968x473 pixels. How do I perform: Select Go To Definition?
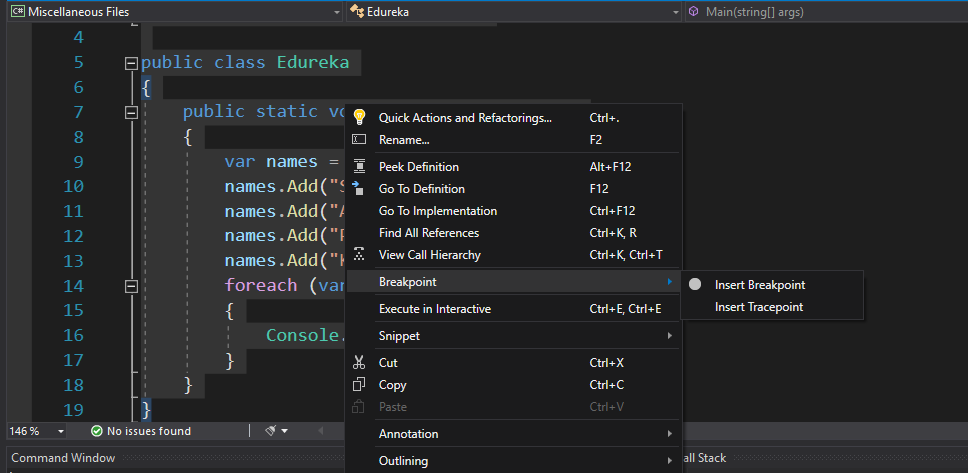coord(514,188)
